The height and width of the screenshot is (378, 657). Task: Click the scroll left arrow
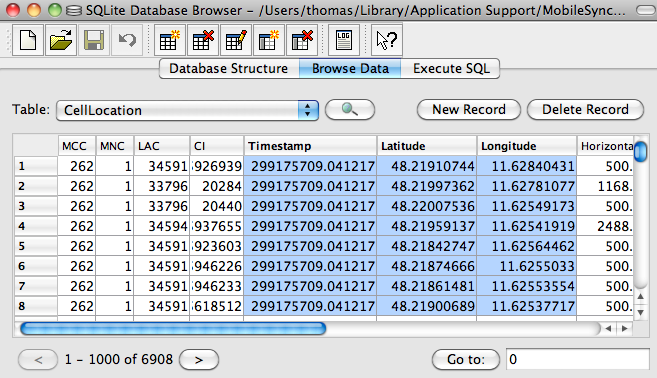(x=608, y=329)
